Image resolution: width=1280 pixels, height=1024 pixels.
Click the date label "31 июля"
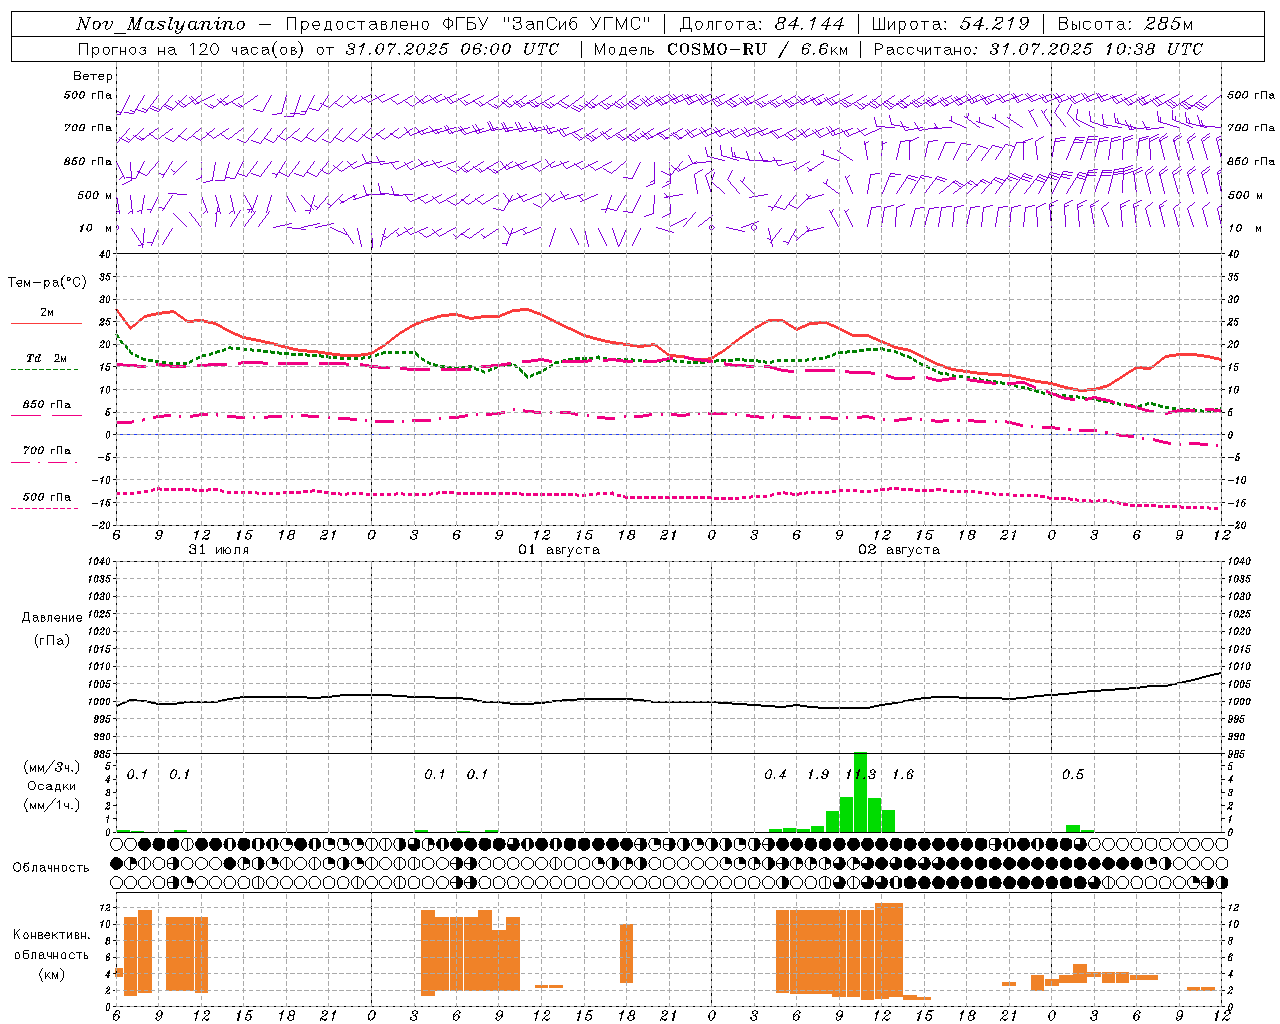(x=219, y=550)
